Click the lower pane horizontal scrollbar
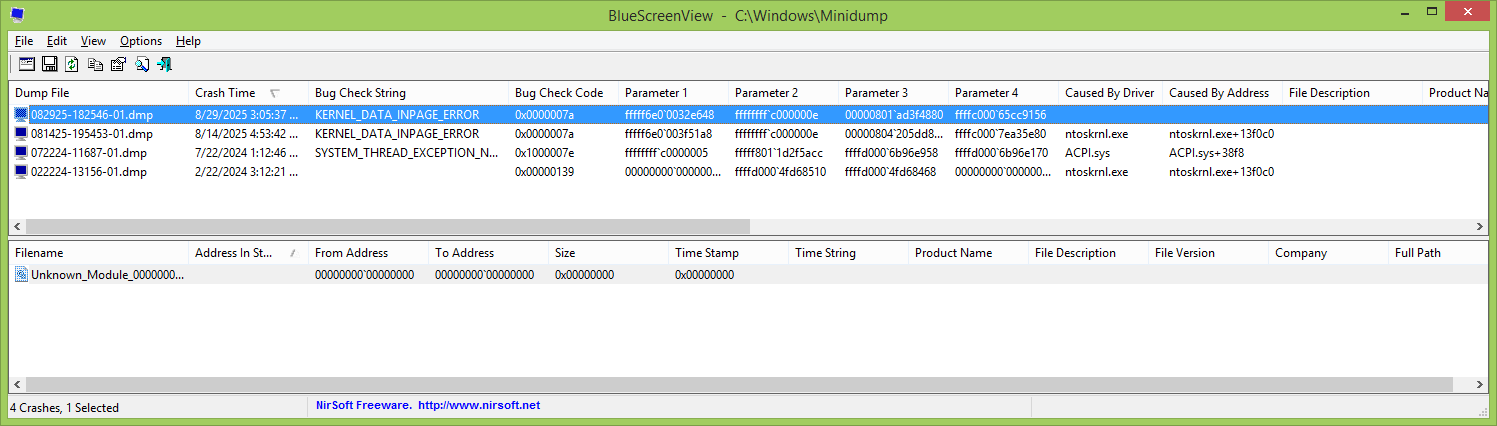Viewport: 1497px width, 426px height. point(738,385)
